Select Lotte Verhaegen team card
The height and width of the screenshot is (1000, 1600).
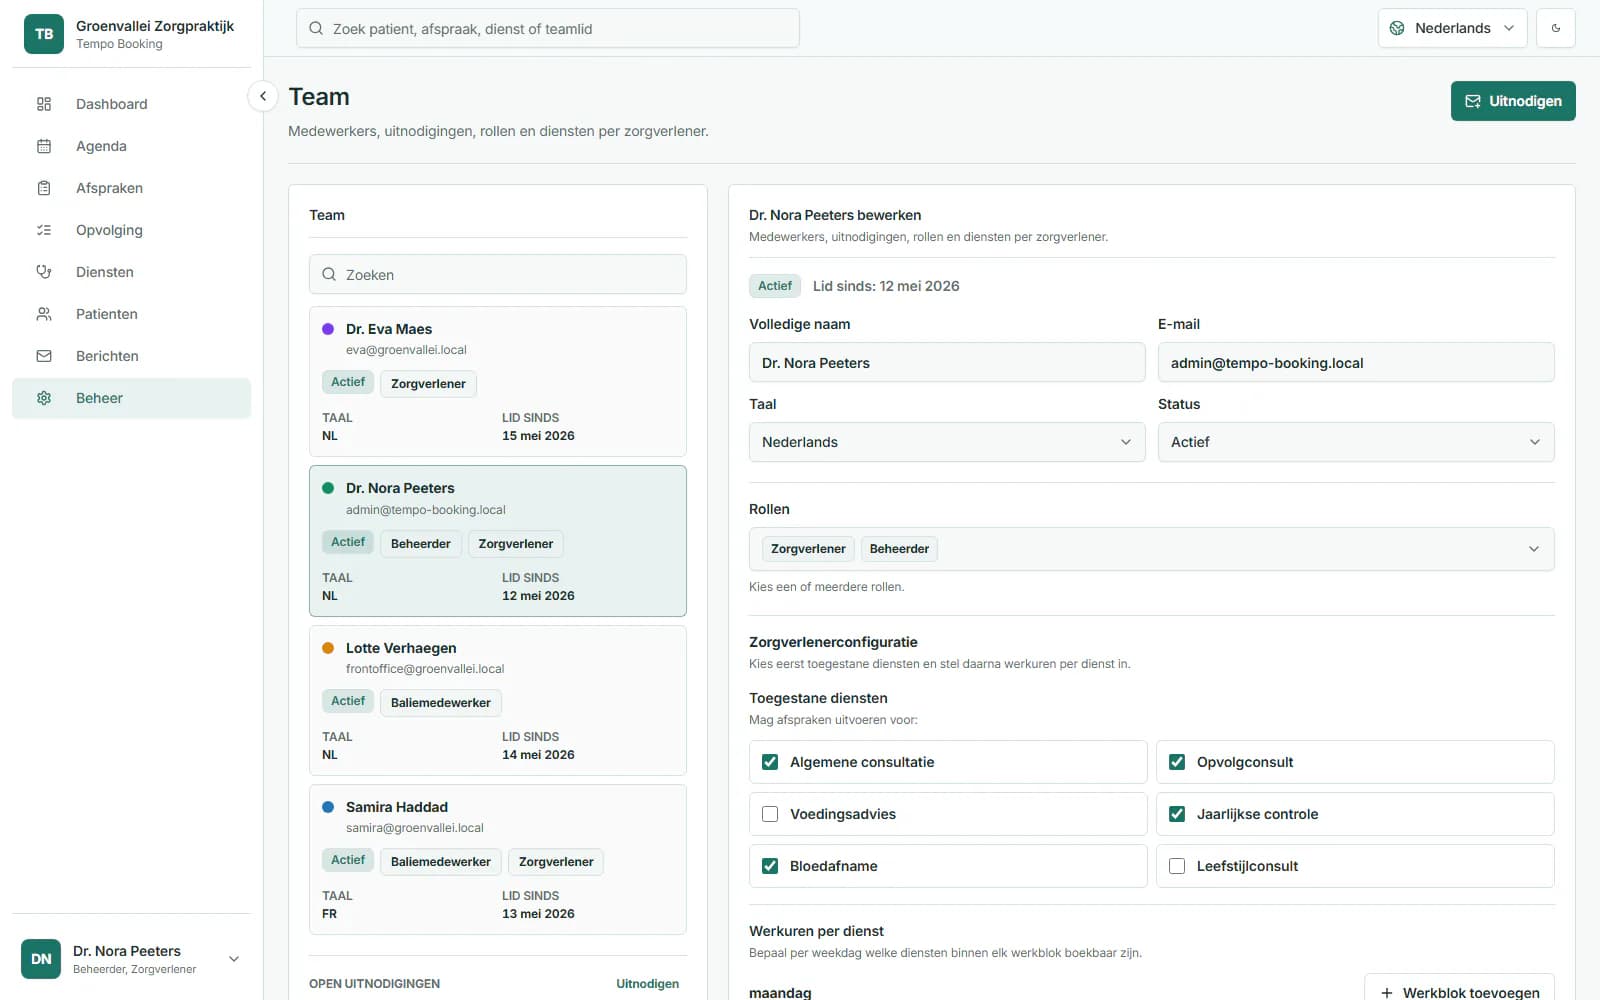[498, 700]
